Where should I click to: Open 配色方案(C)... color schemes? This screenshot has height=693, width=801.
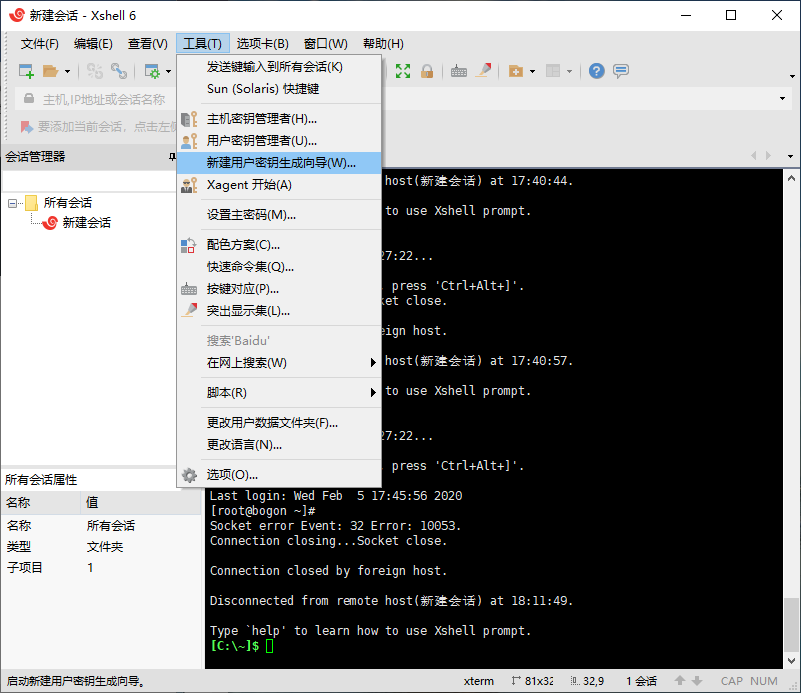[x=279, y=245]
